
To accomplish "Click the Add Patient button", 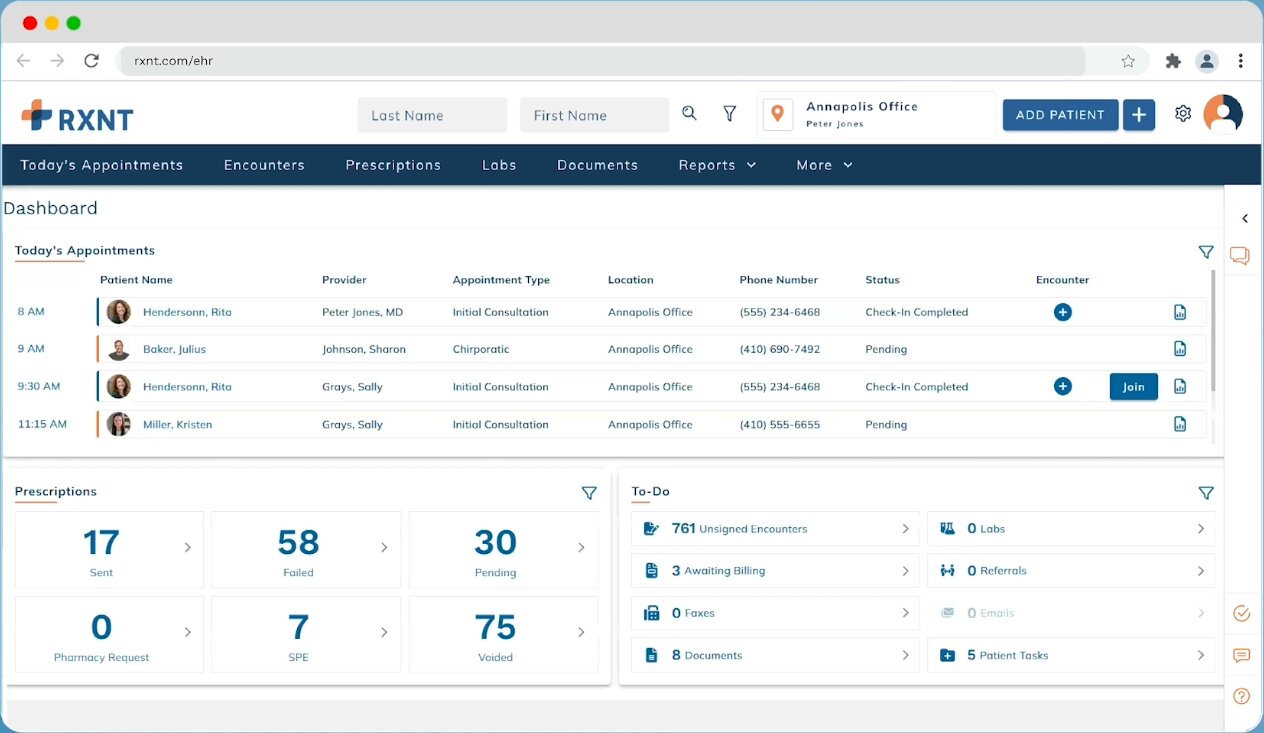I will (1060, 115).
